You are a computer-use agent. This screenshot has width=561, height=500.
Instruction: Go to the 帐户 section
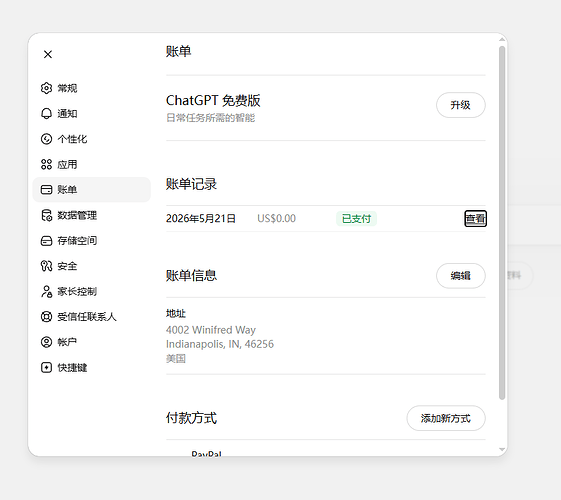[91, 342]
